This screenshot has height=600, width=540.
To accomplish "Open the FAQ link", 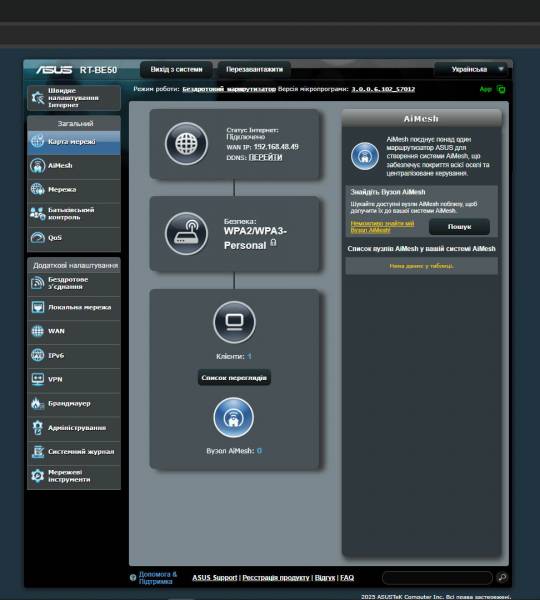I will [x=347, y=577].
